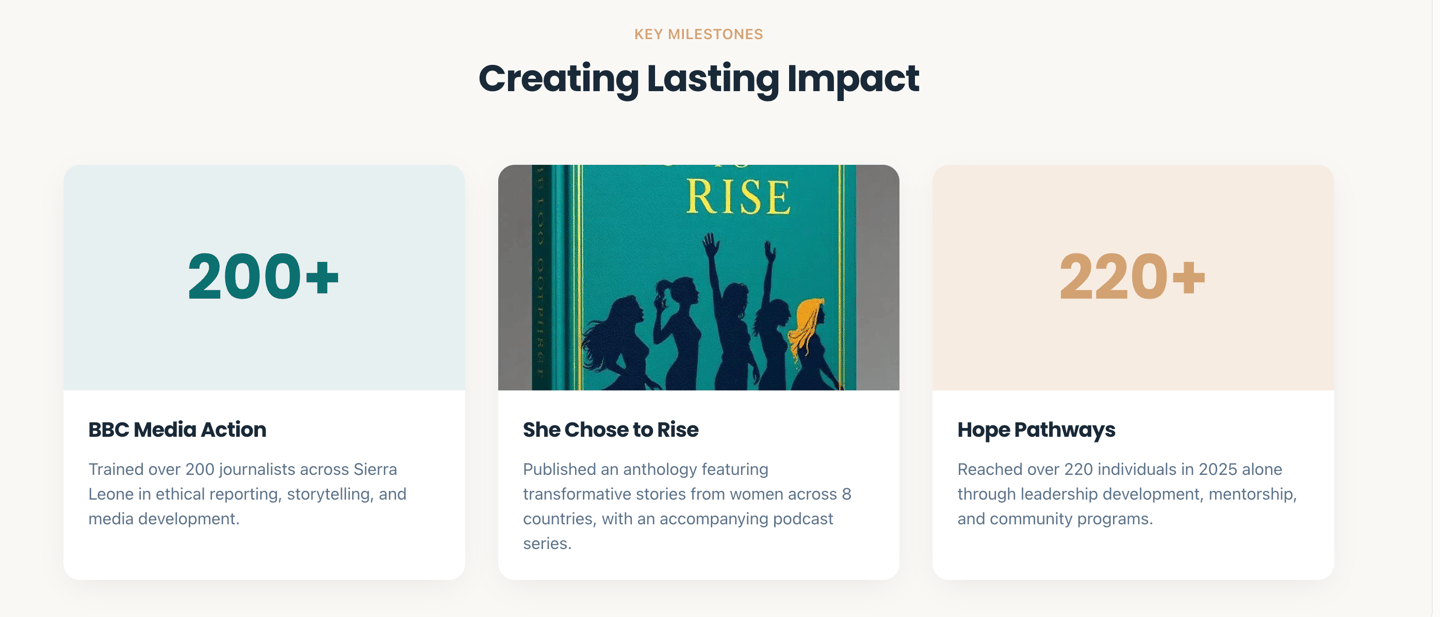Screen dimensions: 1440x617
Task: Click the Creating Lasting Impact heading
Action: [698, 78]
